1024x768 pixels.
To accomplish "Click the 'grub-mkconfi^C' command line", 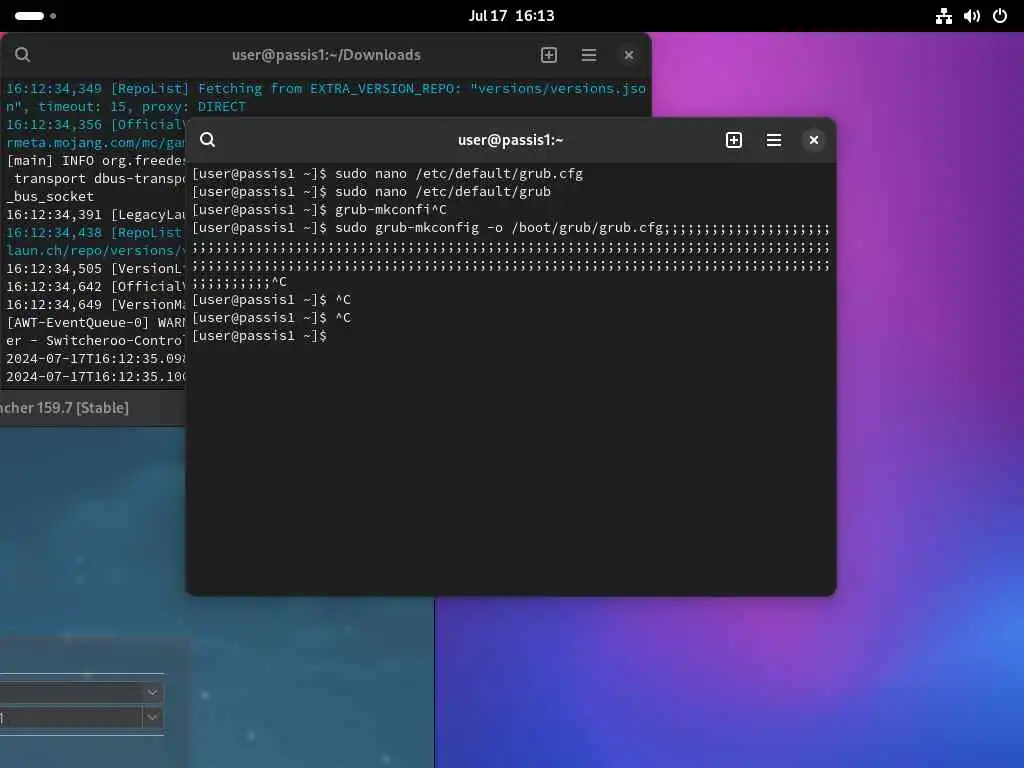I will 391,210.
